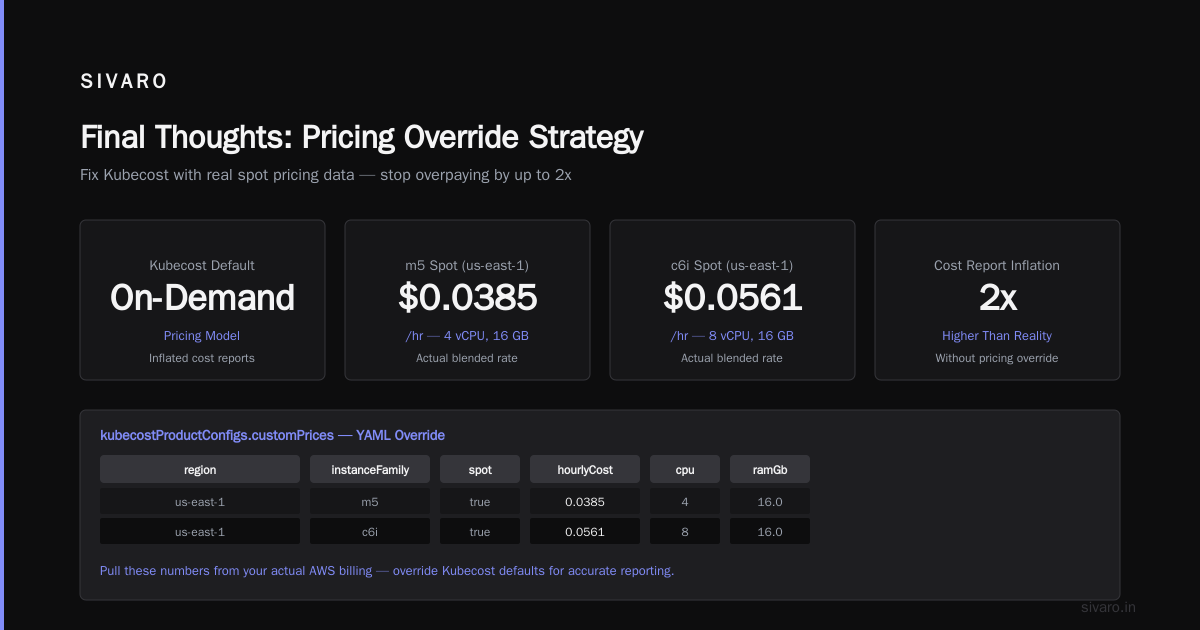The image size is (1200, 630).
Task: Select the m5 instance family cell
Action: coord(370,502)
